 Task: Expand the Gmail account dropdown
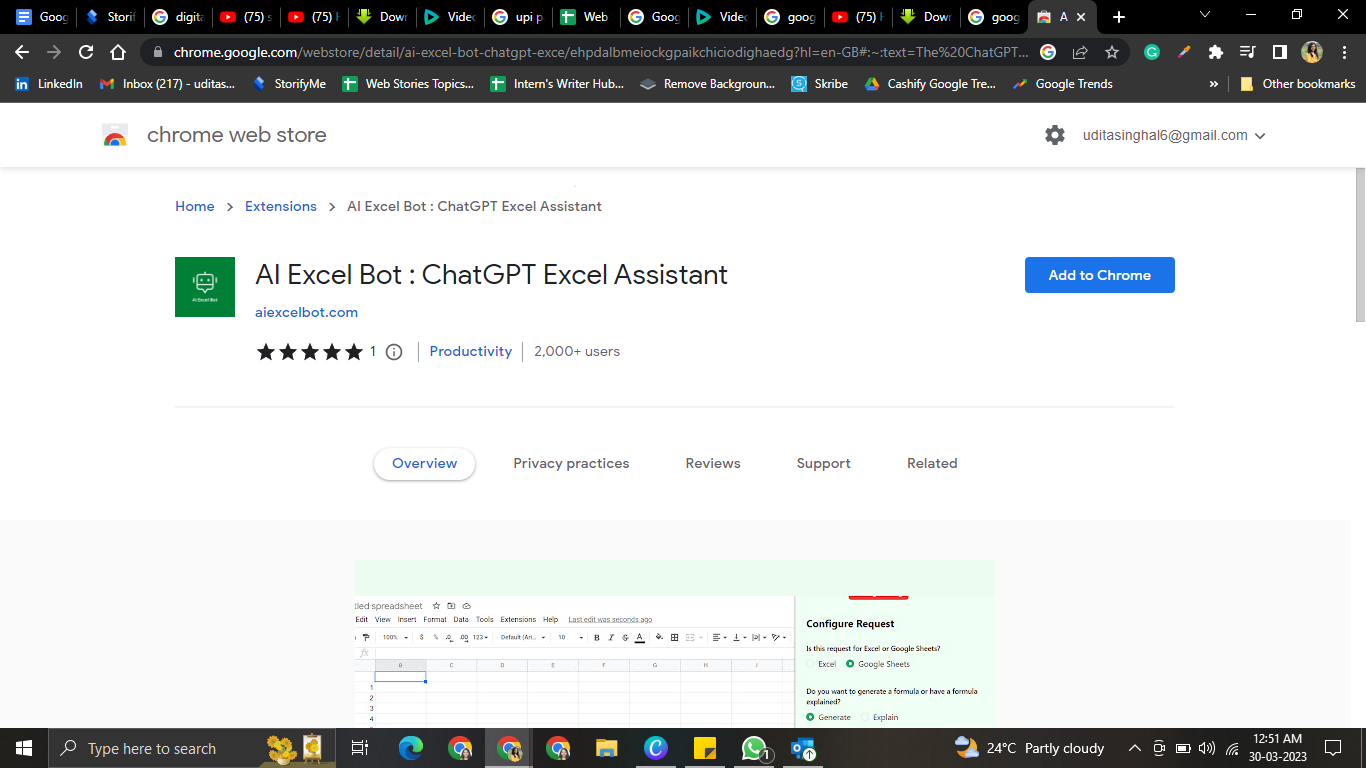pyautogui.click(x=1260, y=134)
